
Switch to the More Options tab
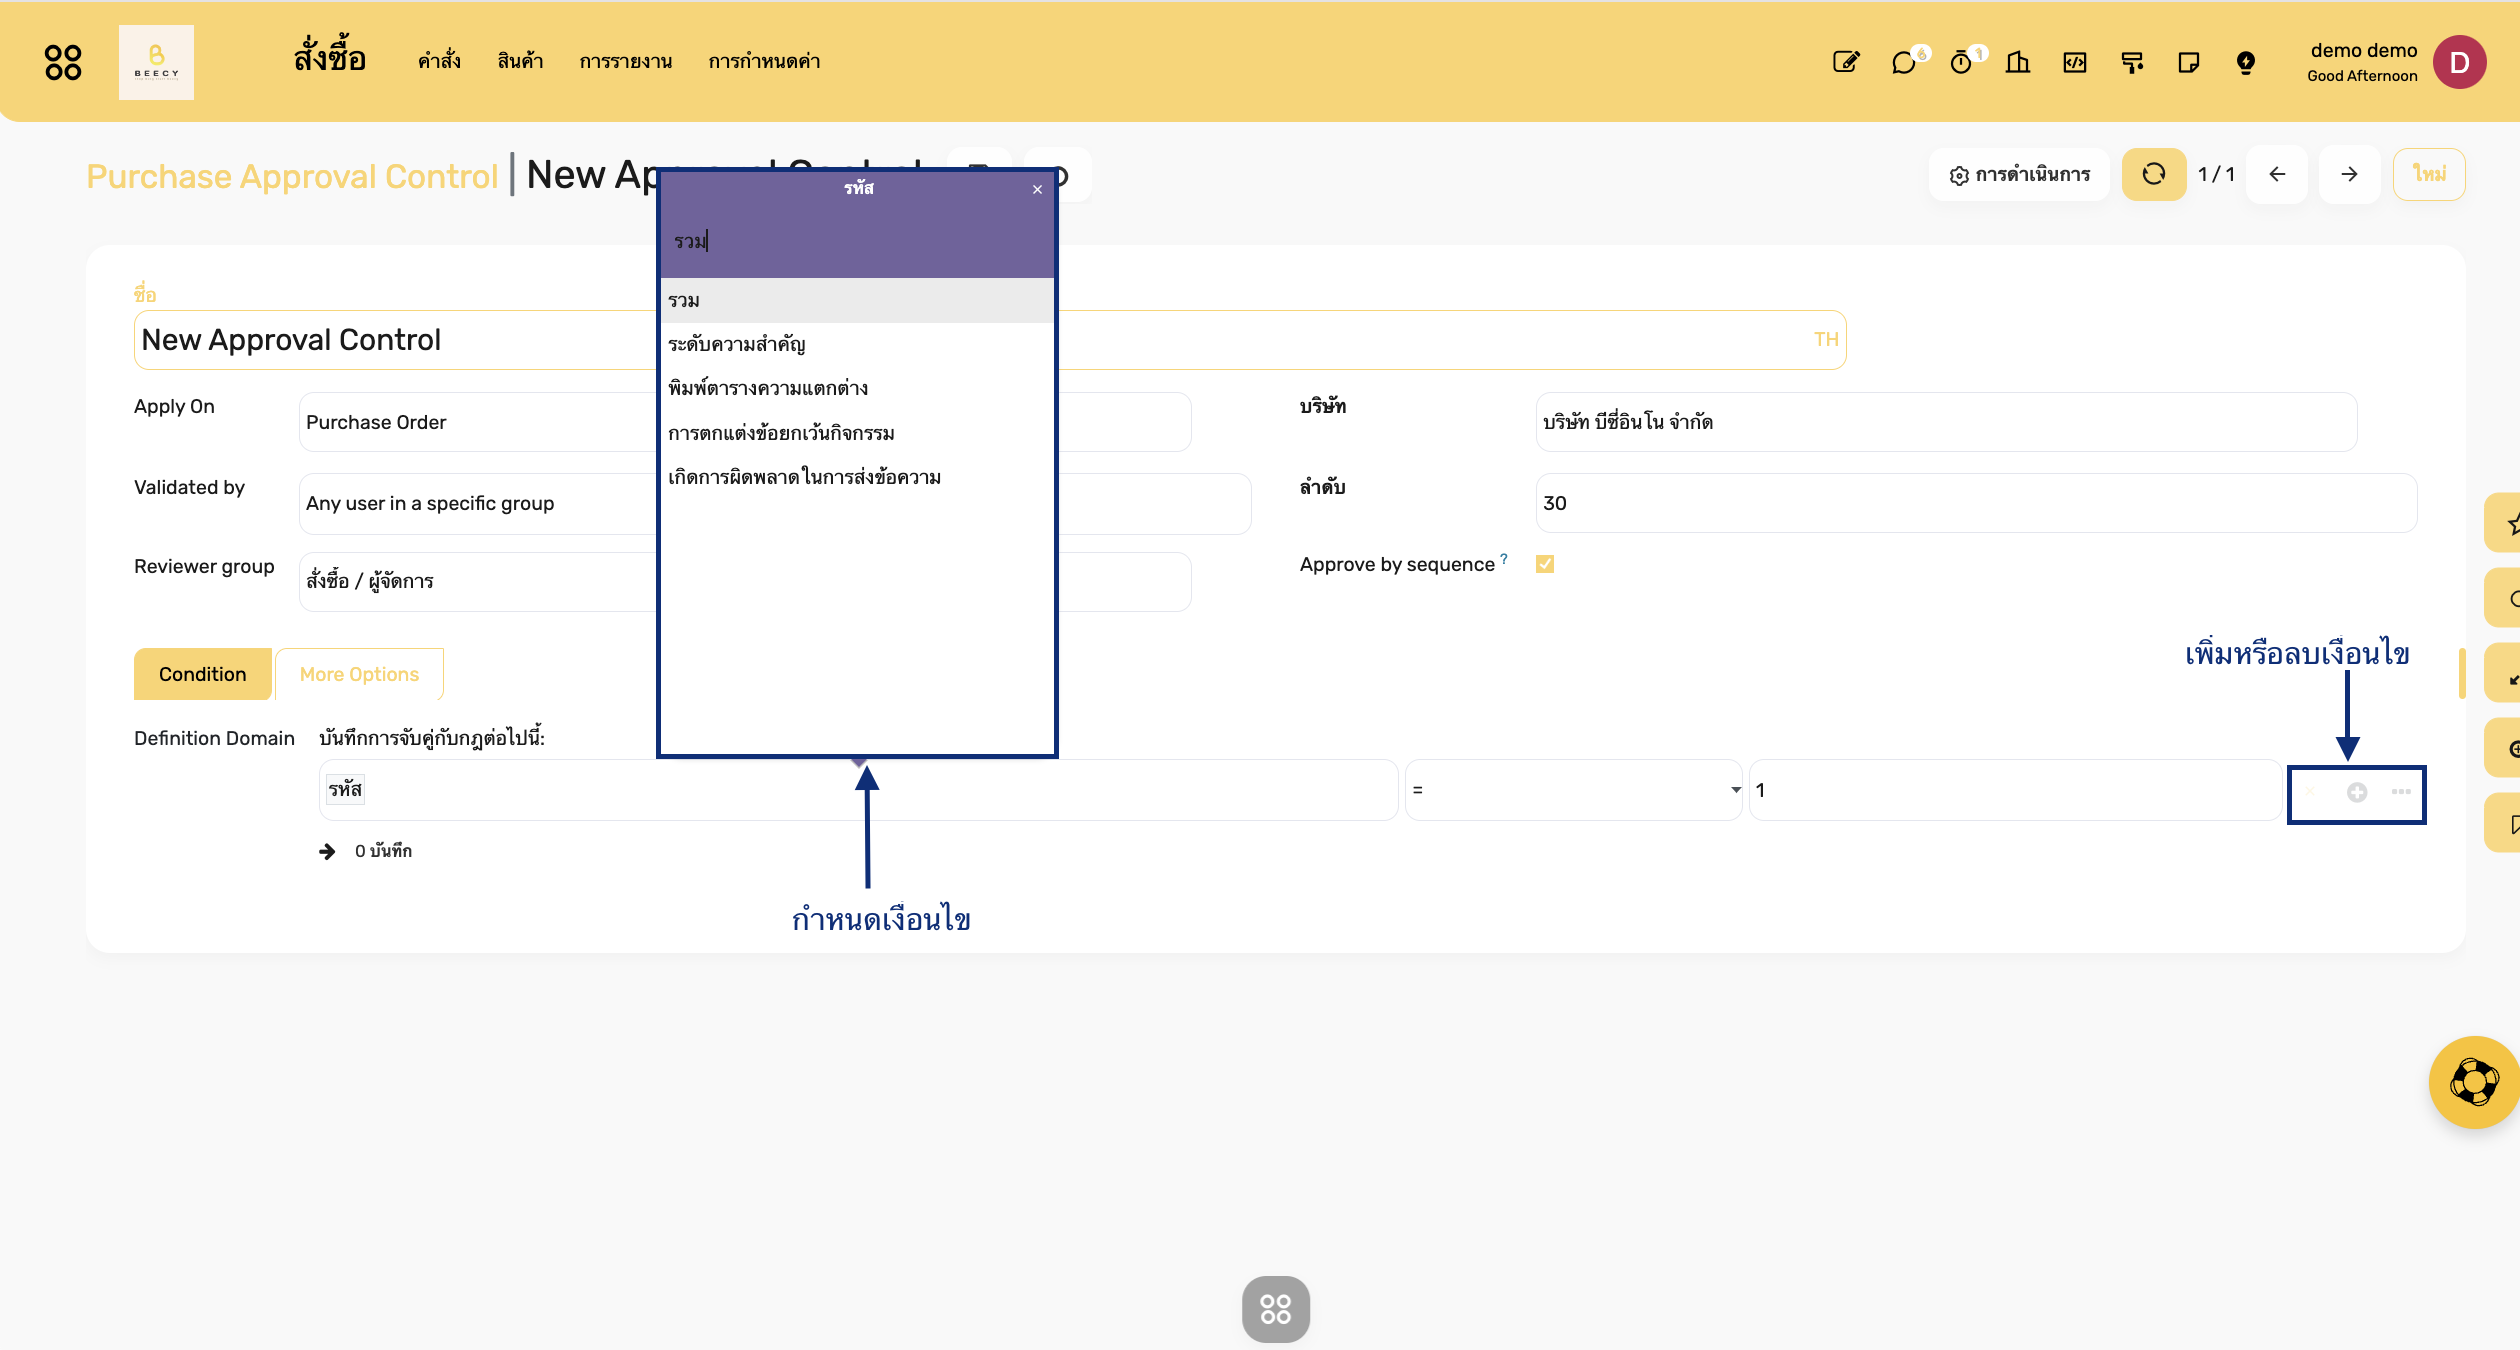pyautogui.click(x=359, y=674)
